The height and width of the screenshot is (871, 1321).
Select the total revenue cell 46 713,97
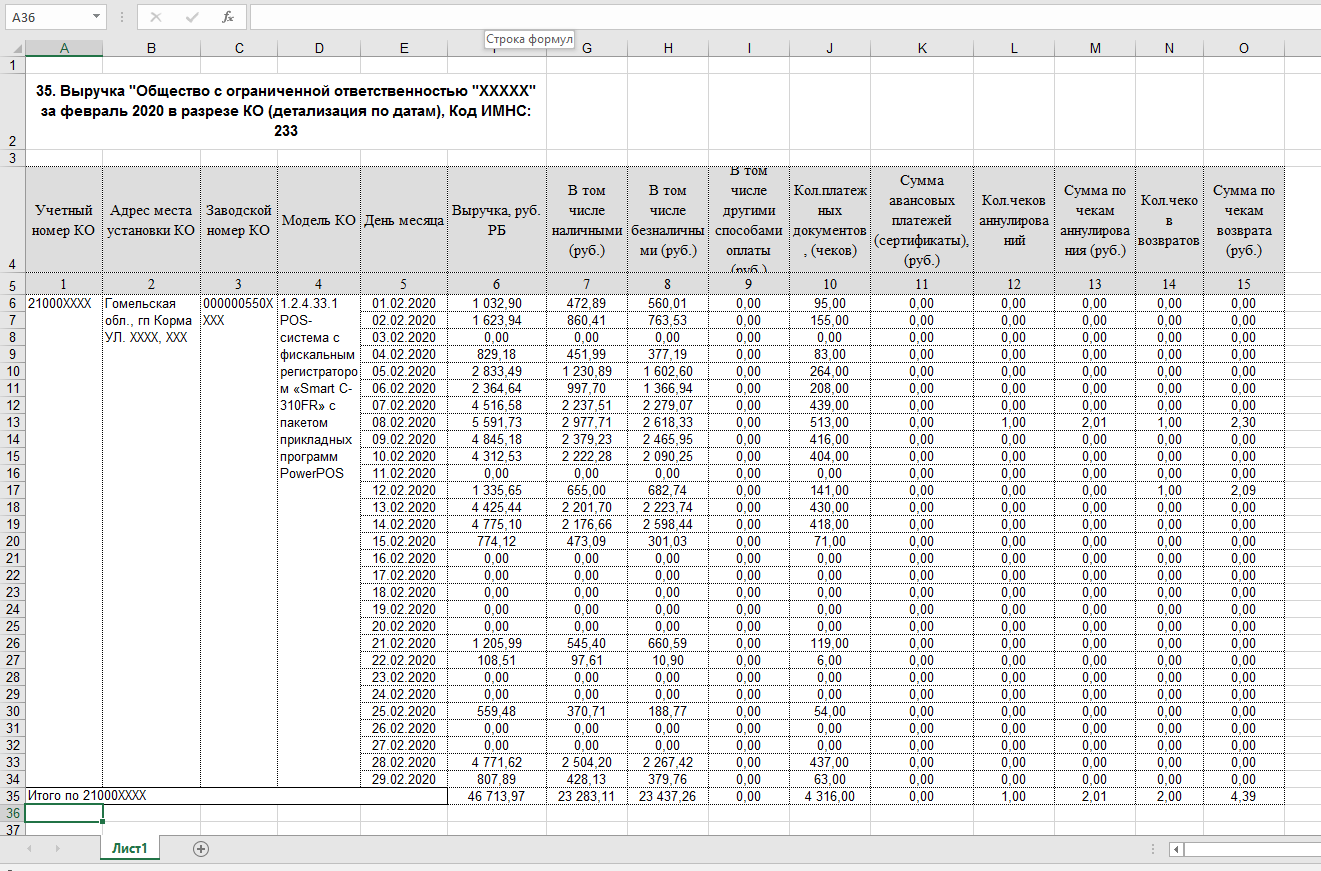pos(497,796)
